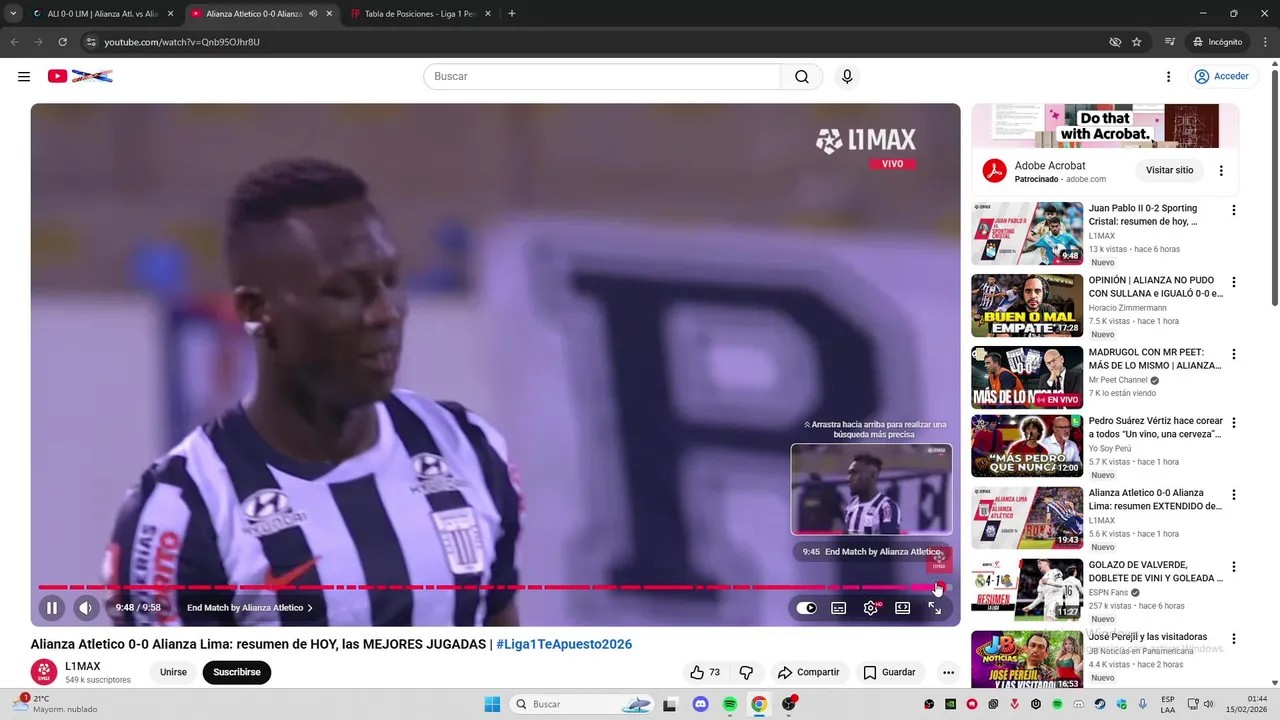Screen dimensions: 1280x720
Task: Open a new browser tab
Action: [512, 14]
